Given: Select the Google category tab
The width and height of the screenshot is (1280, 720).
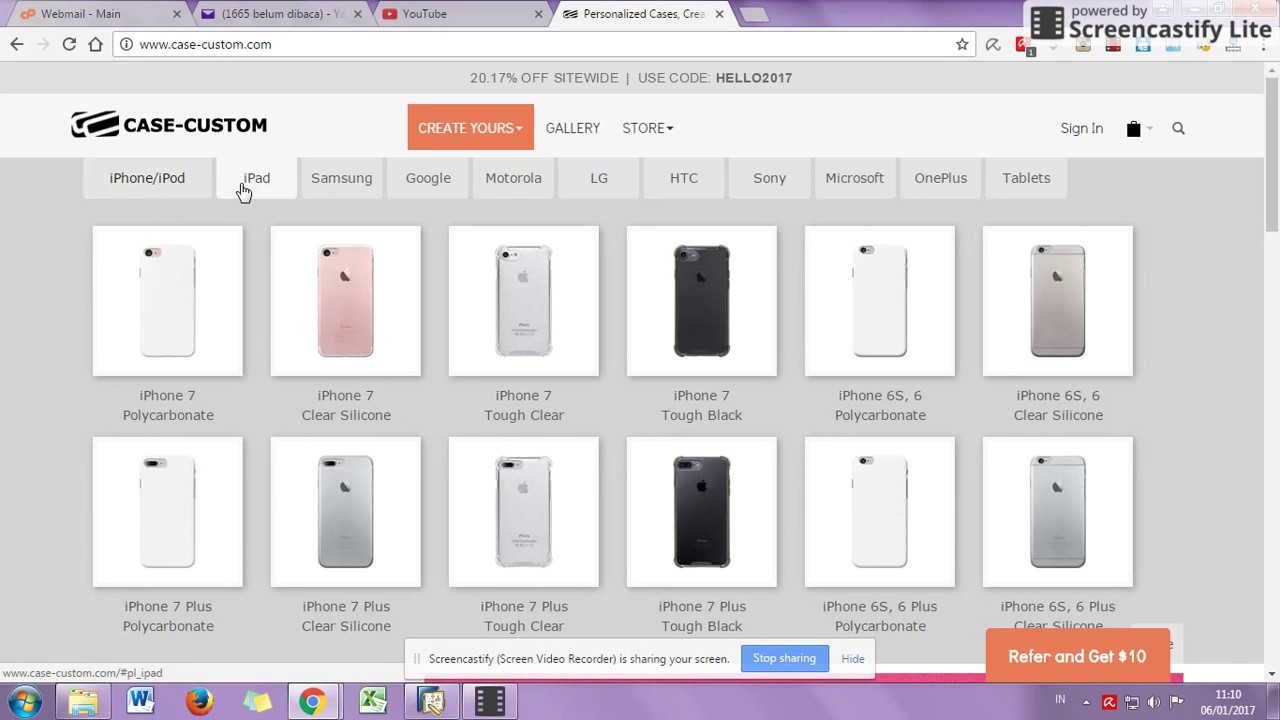Looking at the screenshot, I should [428, 178].
